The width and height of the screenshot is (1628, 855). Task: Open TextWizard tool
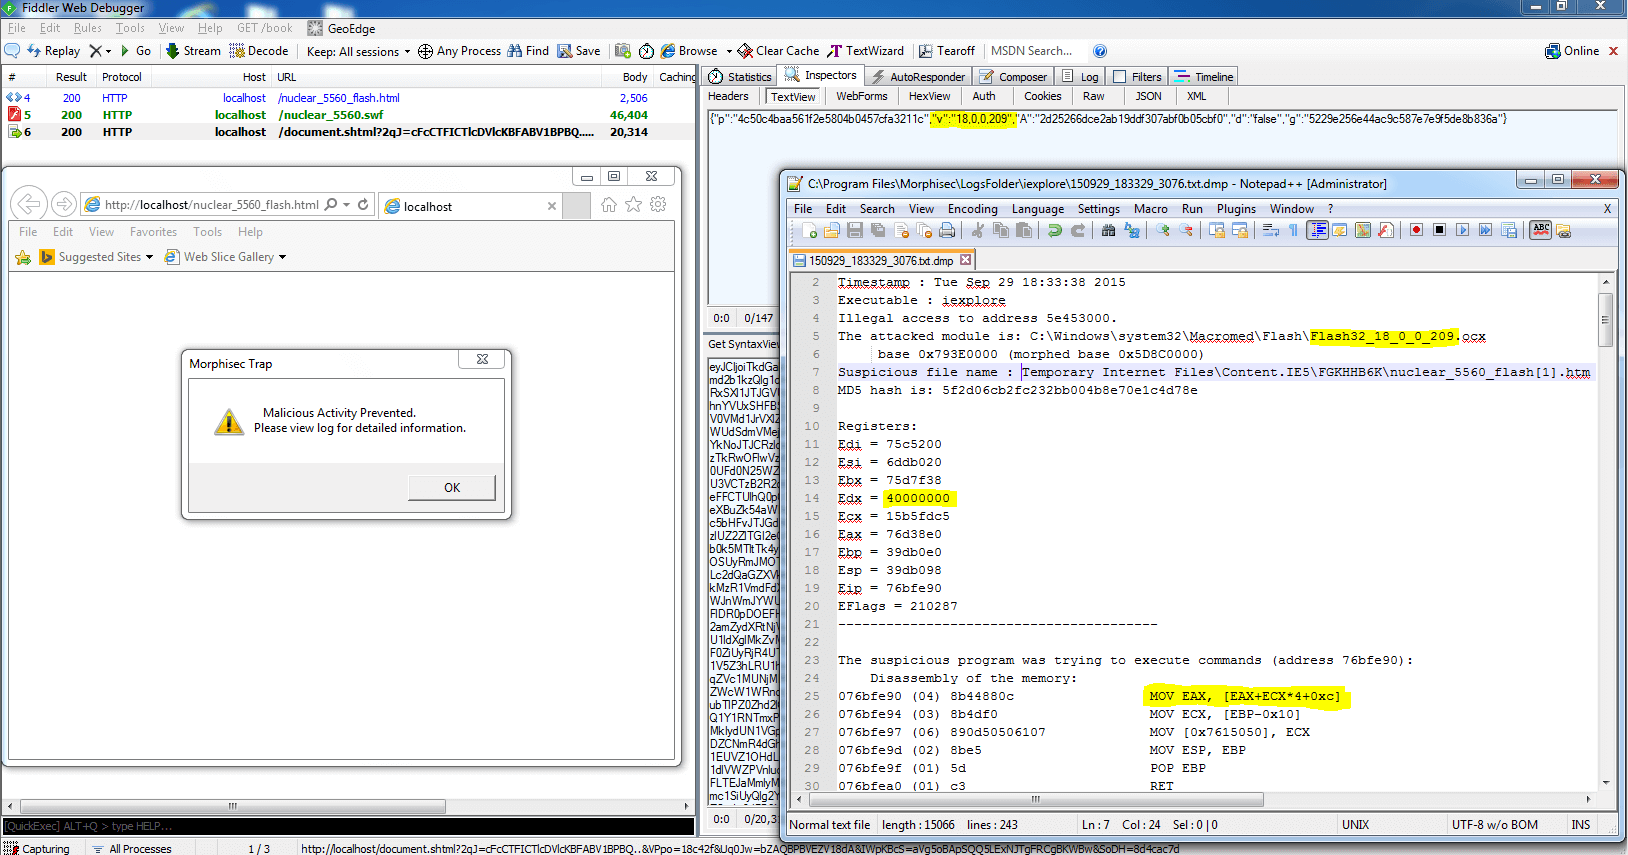click(865, 51)
